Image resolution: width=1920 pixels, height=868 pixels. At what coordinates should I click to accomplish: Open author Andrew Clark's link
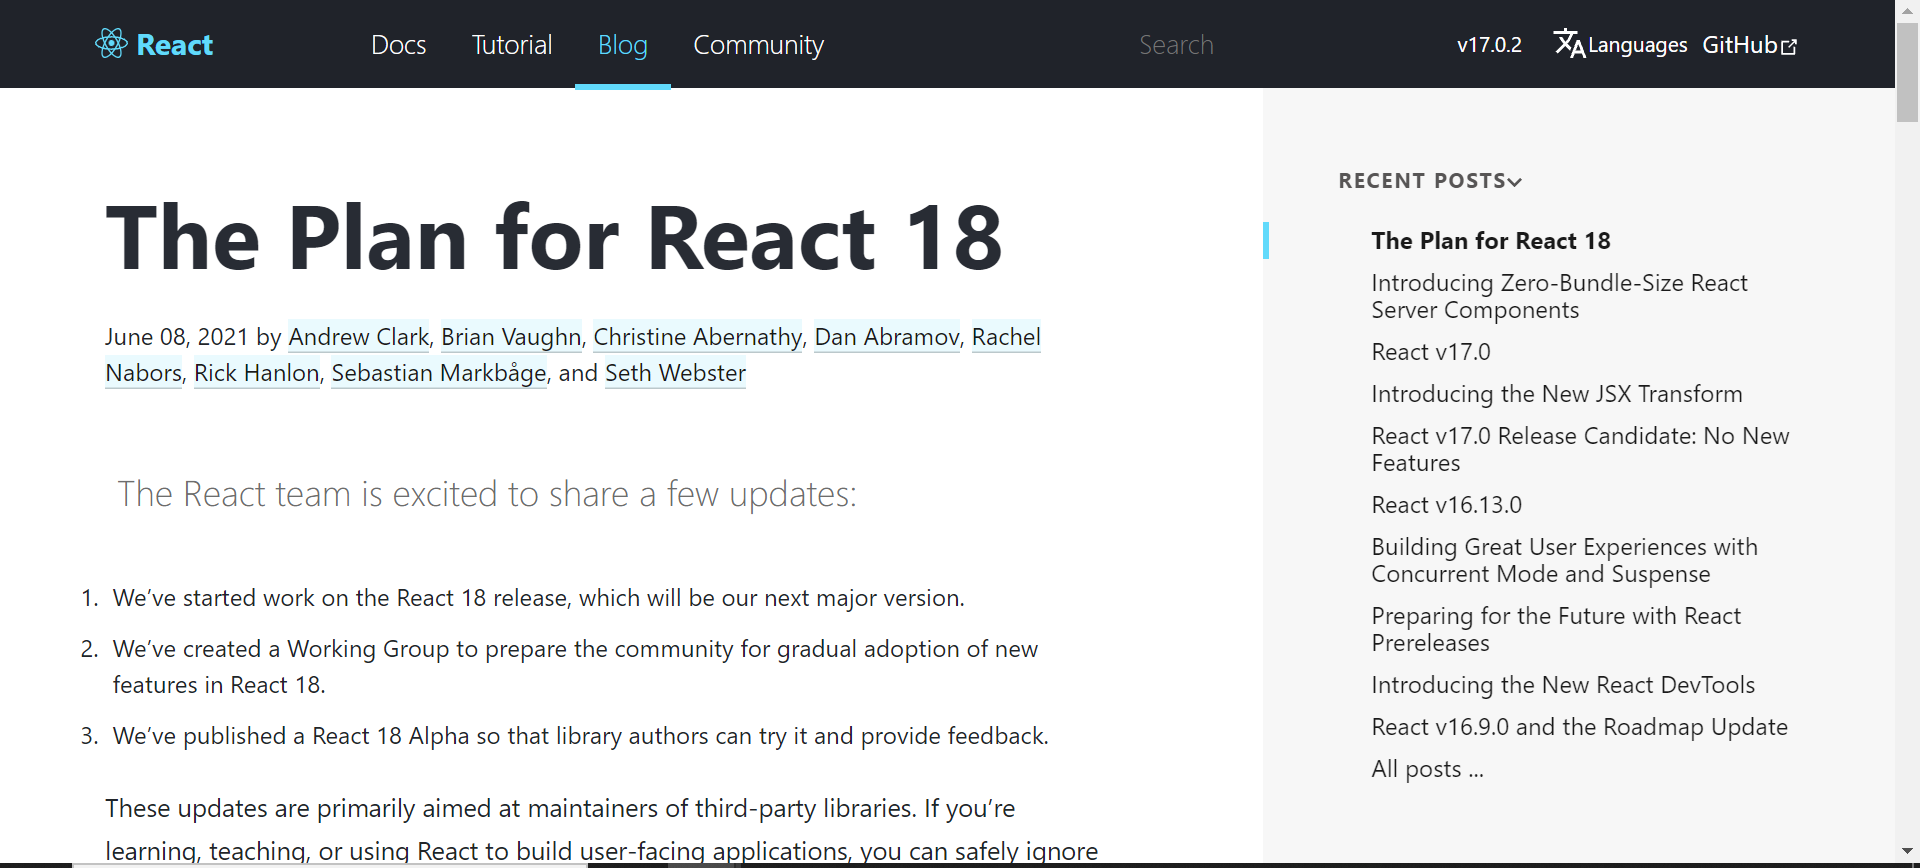359,337
